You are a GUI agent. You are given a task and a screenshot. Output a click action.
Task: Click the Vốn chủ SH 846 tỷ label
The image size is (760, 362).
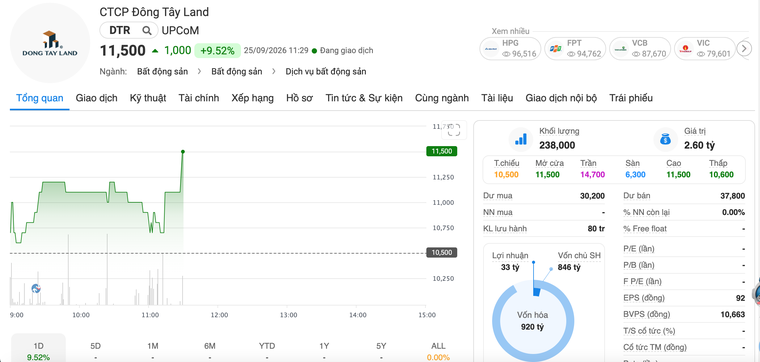point(579,261)
